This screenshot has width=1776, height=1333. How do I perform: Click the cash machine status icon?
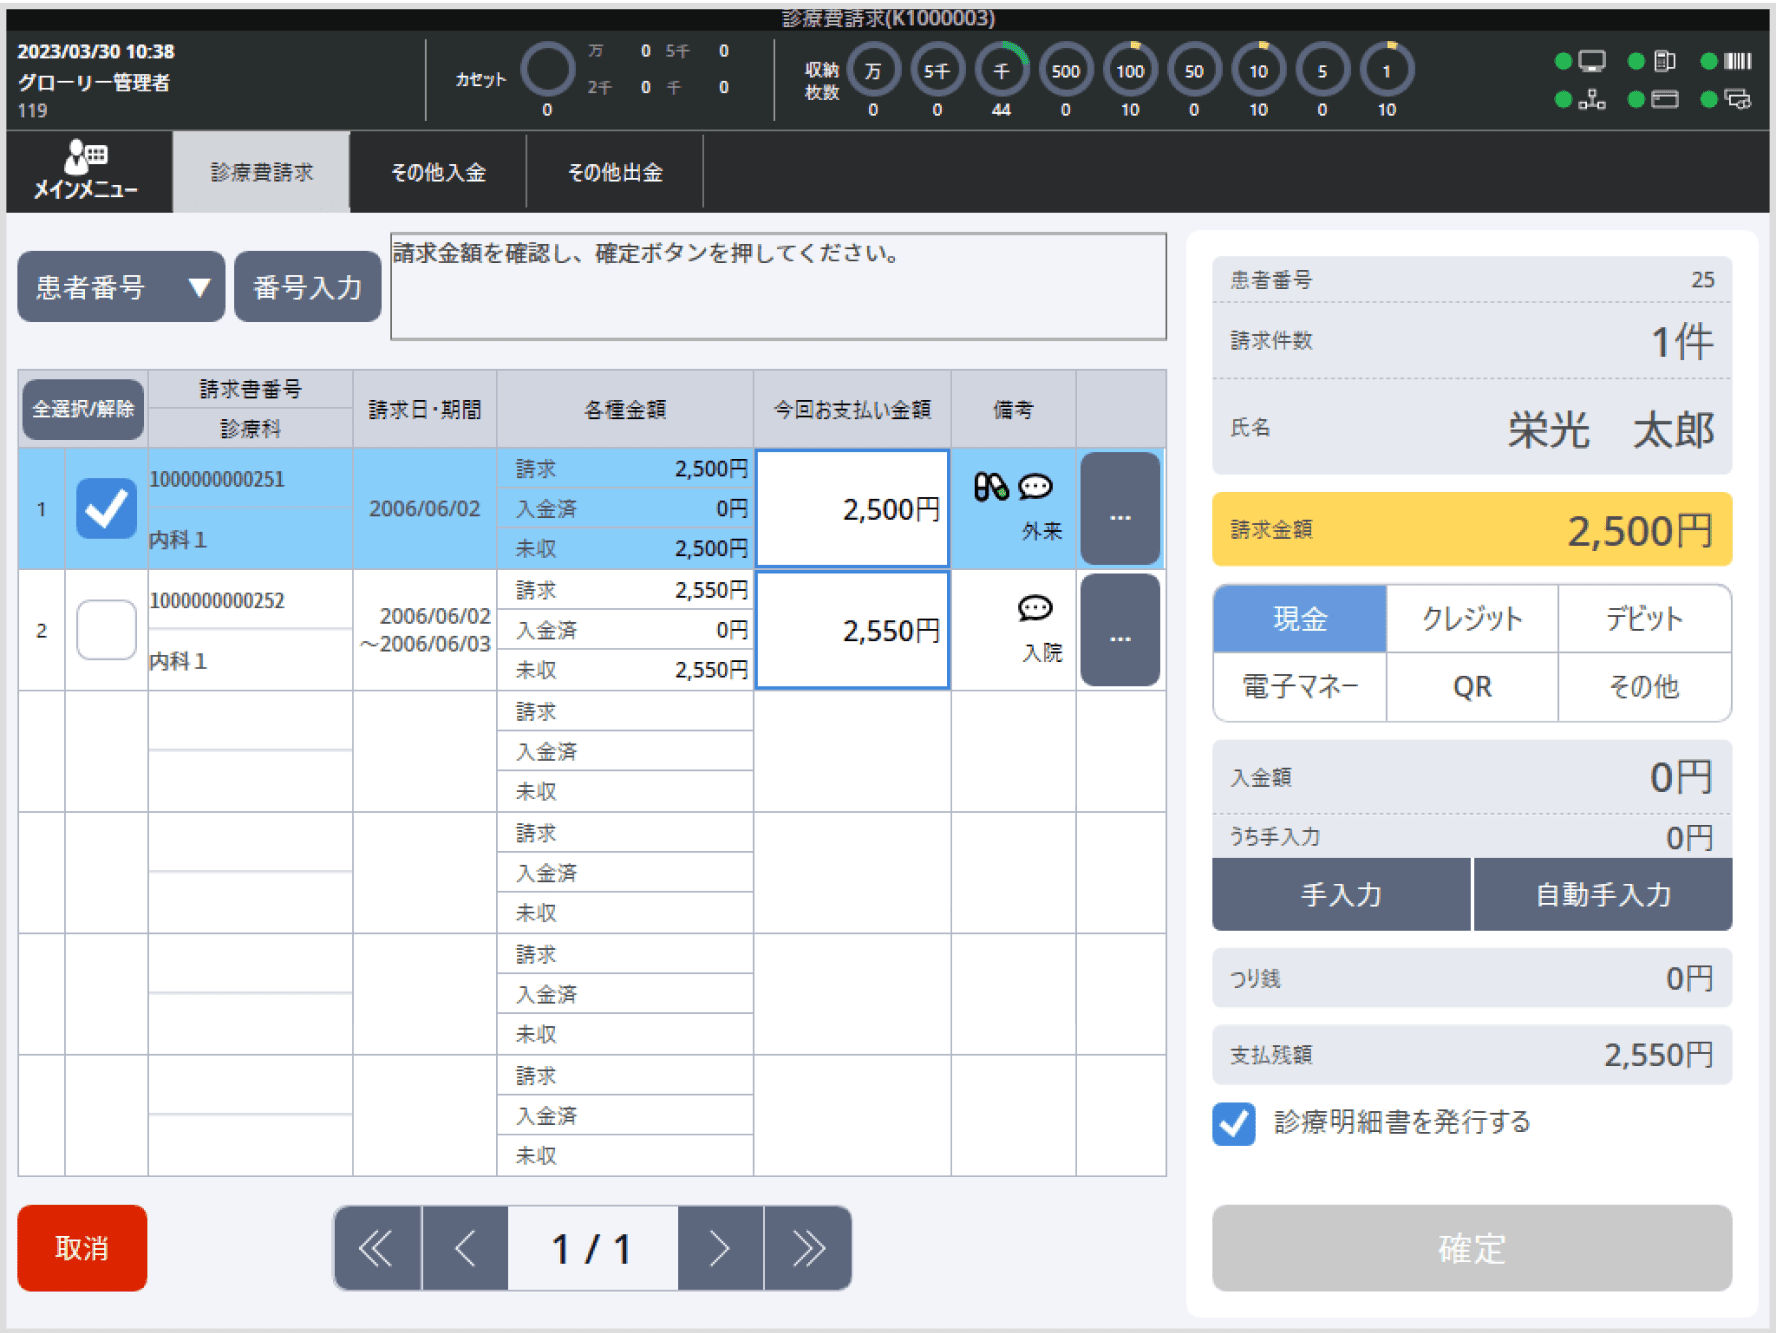[1738, 99]
